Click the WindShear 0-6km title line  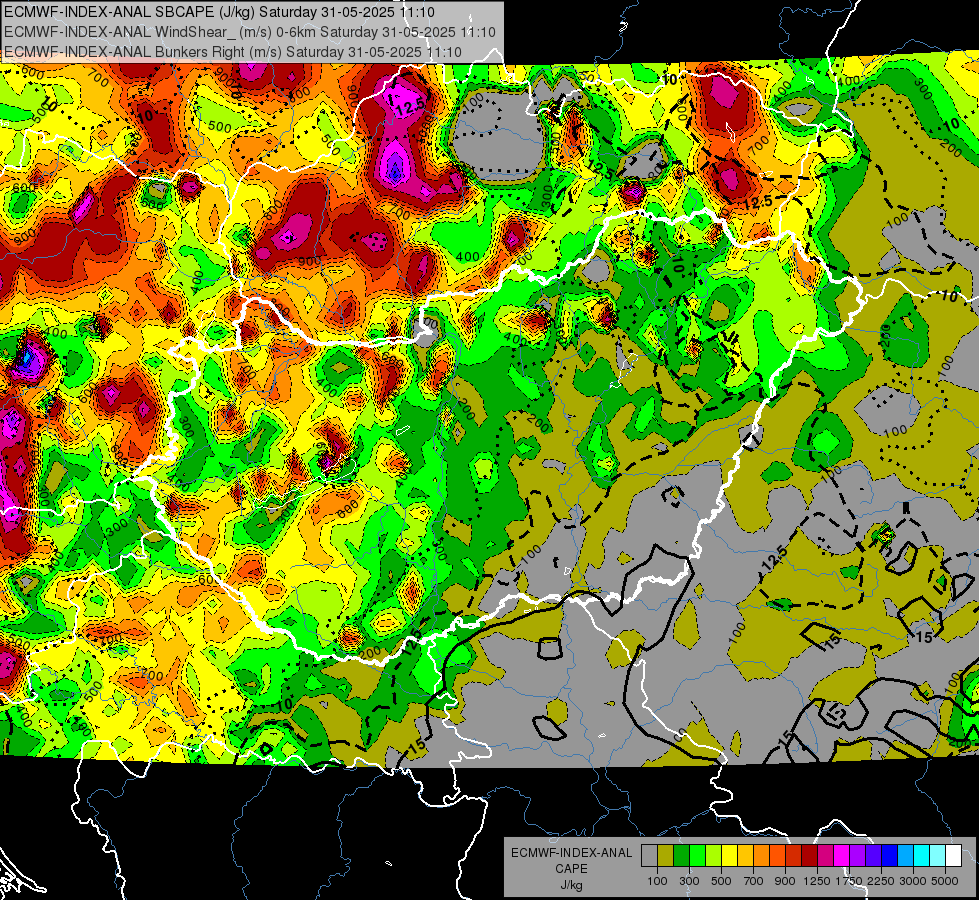(250, 32)
